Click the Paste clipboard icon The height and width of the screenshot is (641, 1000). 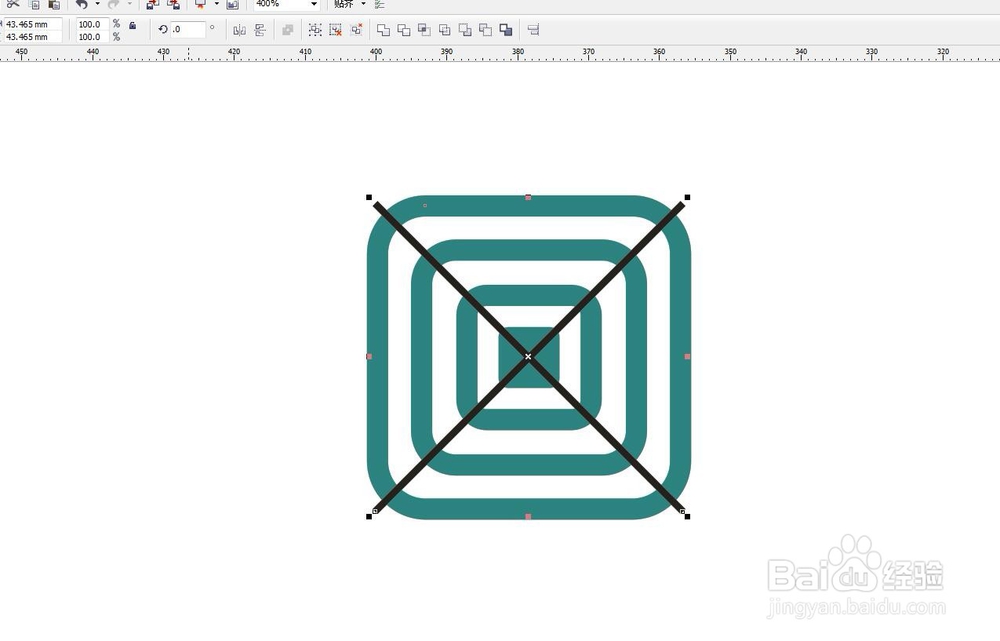(54, 4)
